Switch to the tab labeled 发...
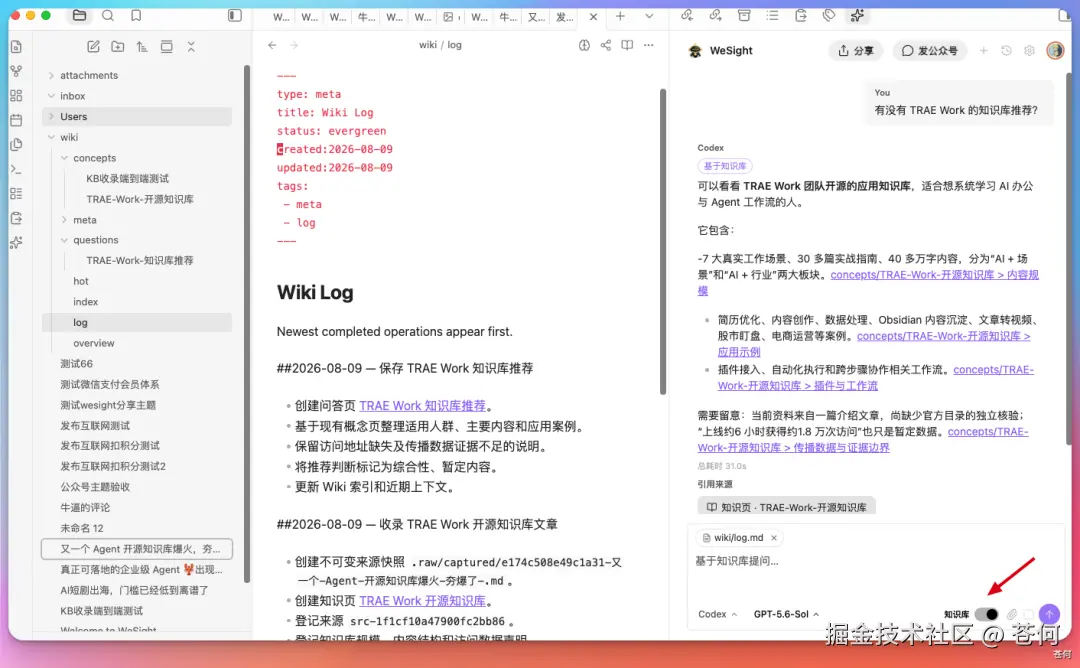 click(x=565, y=17)
